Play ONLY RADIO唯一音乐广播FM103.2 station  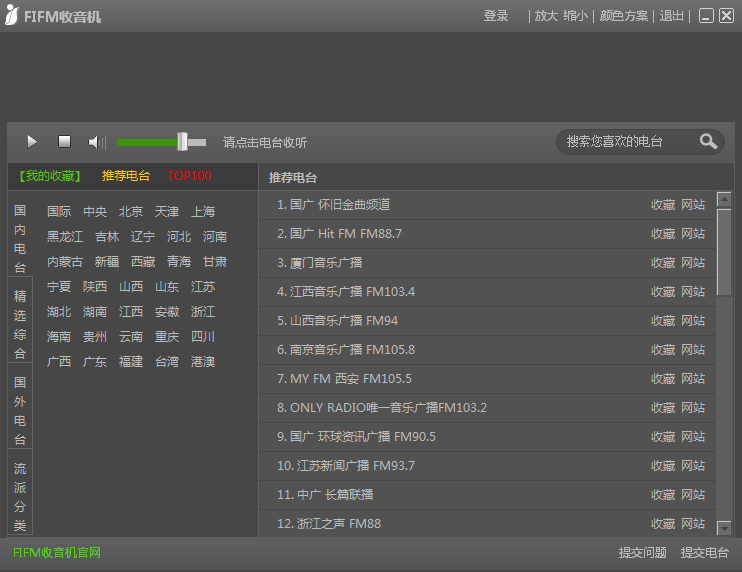(382, 408)
